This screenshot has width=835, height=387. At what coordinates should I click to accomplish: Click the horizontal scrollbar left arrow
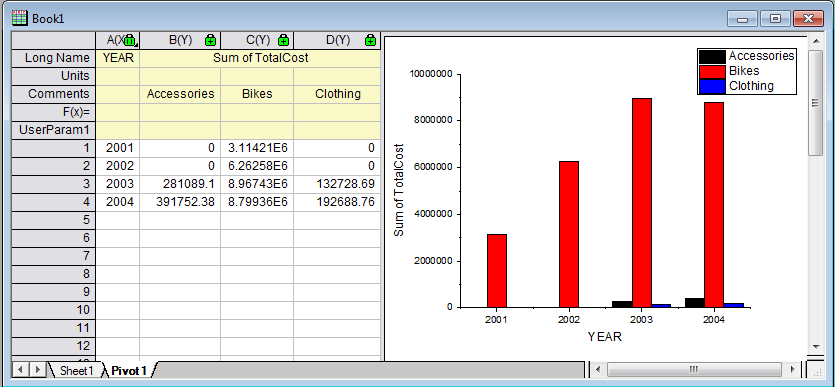click(598, 369)
